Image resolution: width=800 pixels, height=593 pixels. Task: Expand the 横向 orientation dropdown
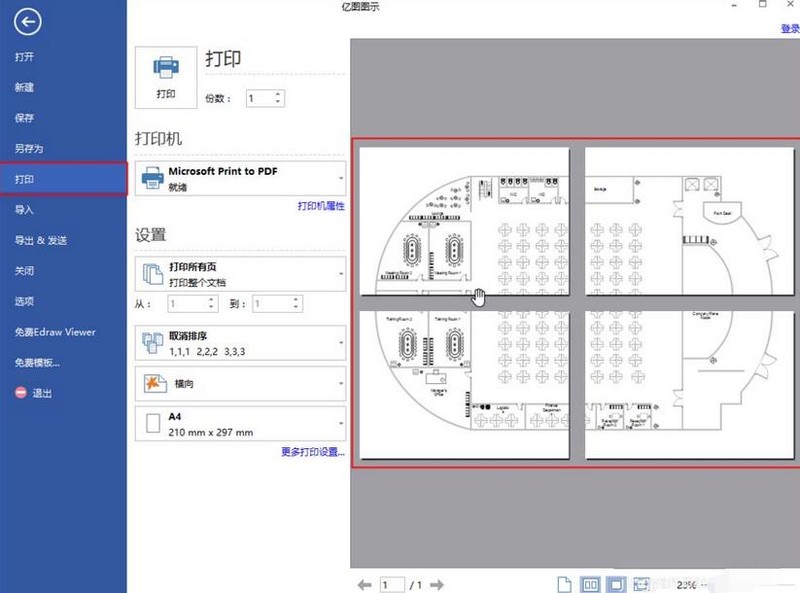(240, 383)
